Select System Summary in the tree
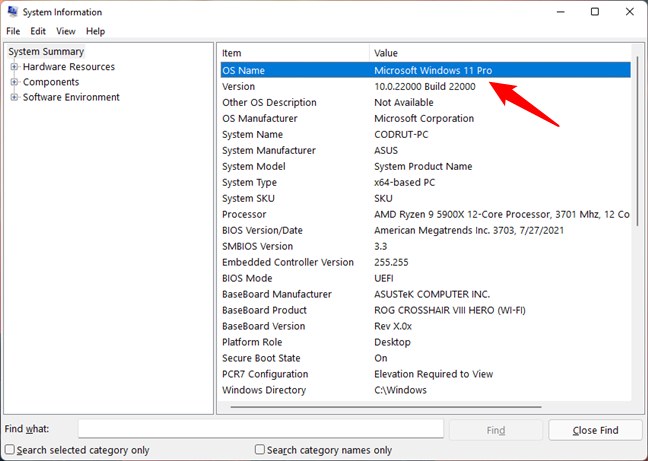 (x=46, y=52)
